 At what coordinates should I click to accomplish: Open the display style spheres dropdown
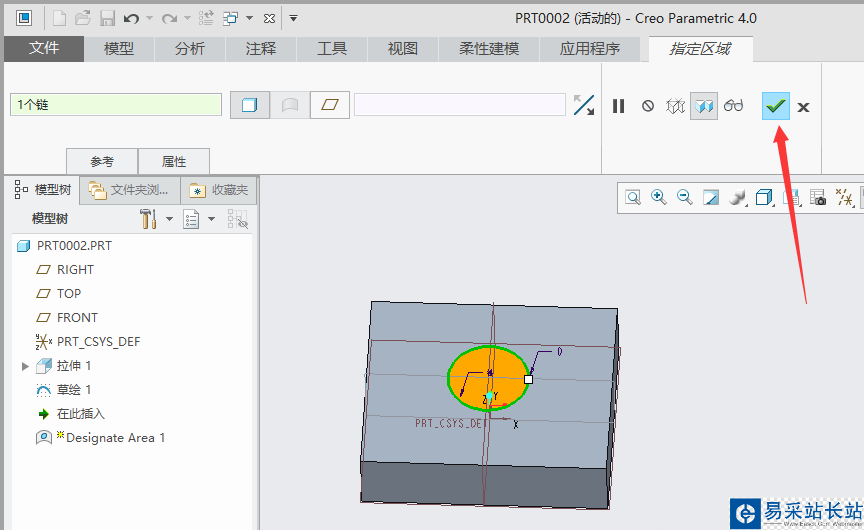tap(737, 197)
